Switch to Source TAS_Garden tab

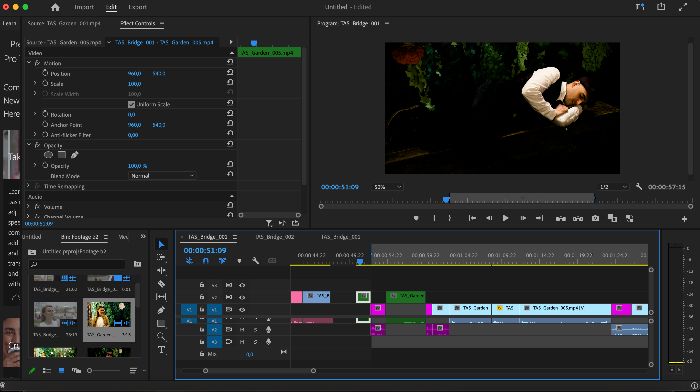pos(64,23)
